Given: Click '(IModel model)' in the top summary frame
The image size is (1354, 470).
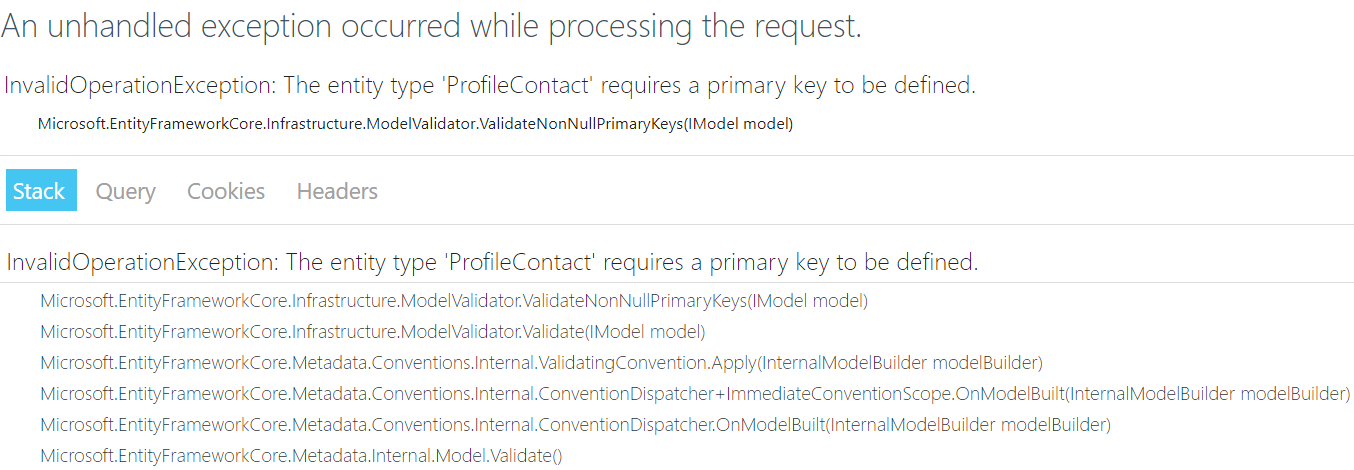Looking at the screenshot, I should [736, 124].
